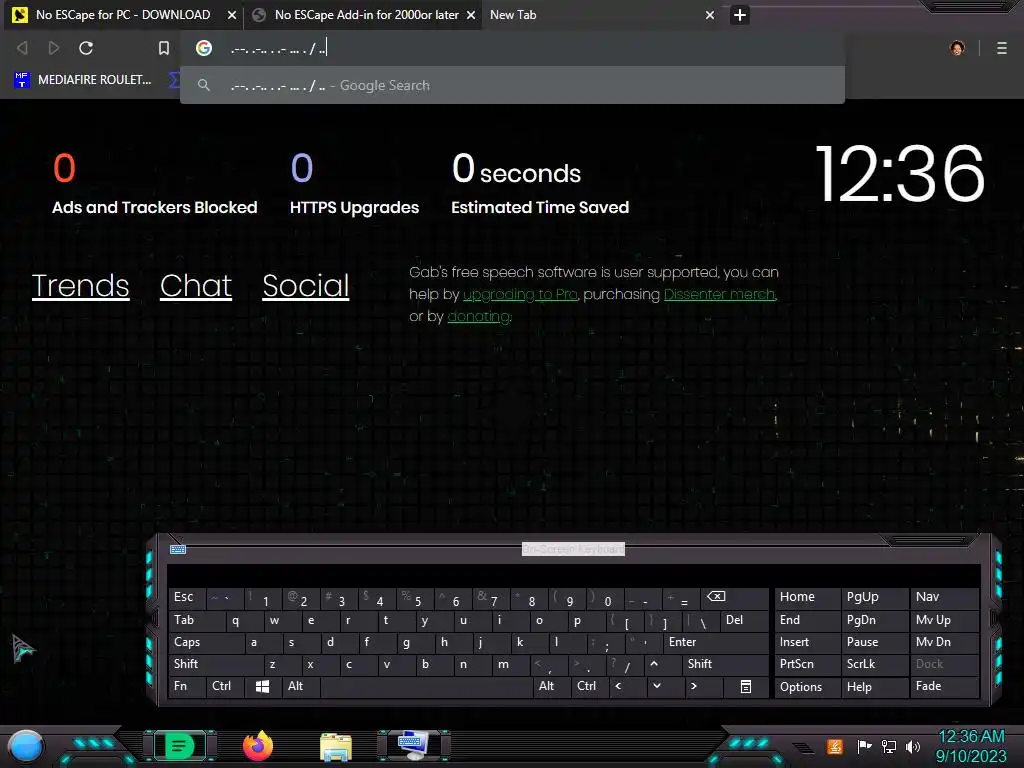Click the Google search engine icon
The width and height of the screenshot is (1024, 768).
point(204,48)
